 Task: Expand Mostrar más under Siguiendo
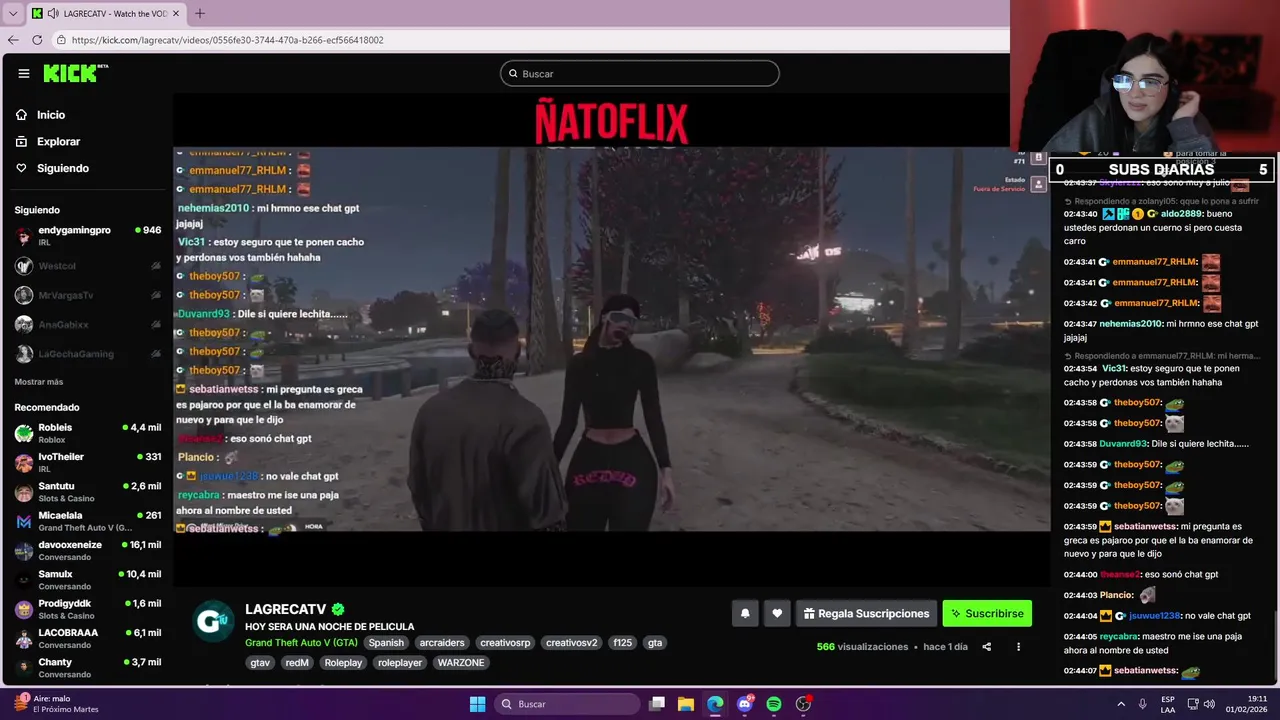39,382
